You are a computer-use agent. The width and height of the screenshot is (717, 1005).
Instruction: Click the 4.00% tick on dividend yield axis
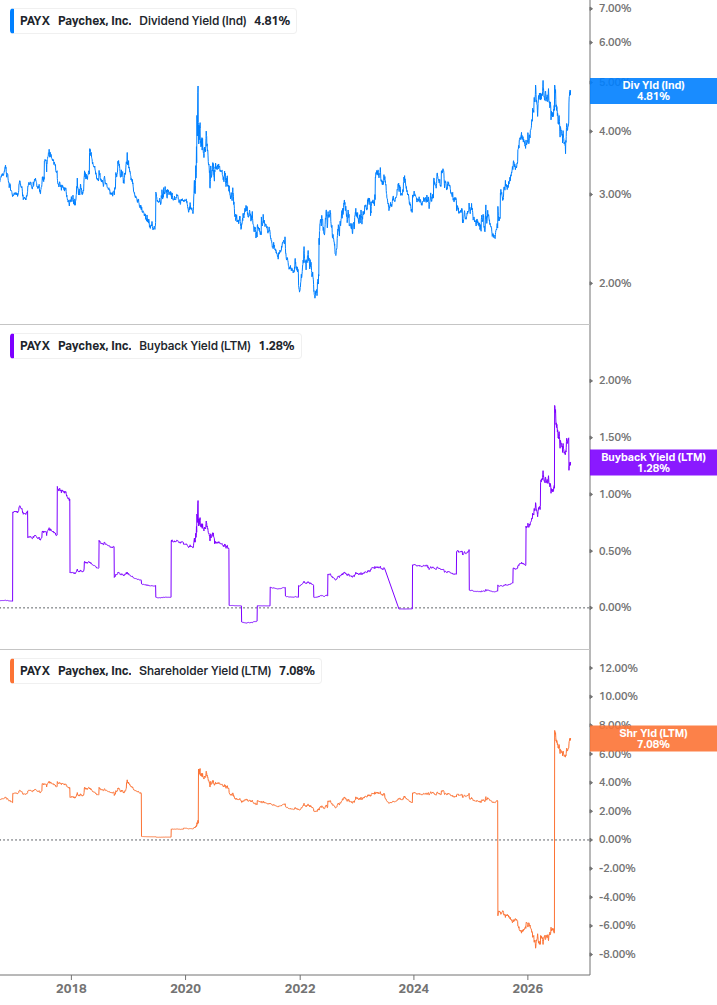[614, 131]
